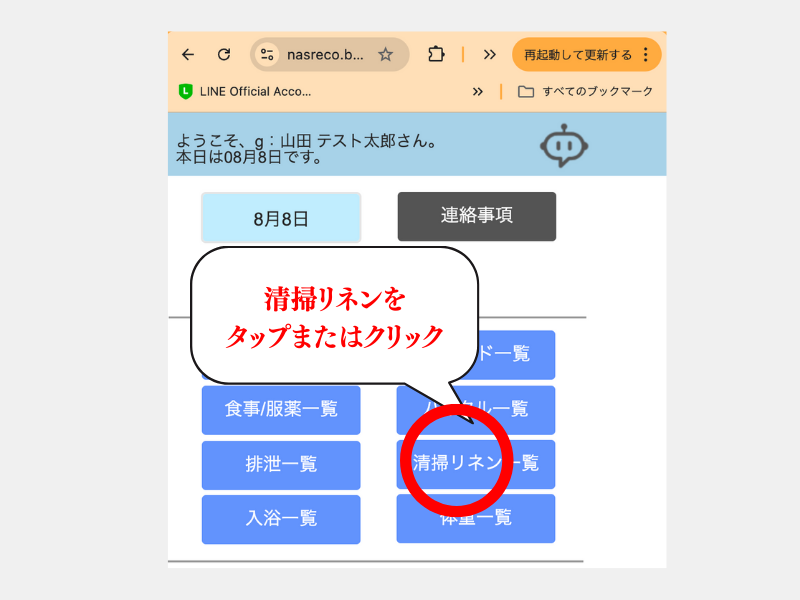800x600 pixels.
Task: Click the robot chatbot icon
Action: (566, 146)
